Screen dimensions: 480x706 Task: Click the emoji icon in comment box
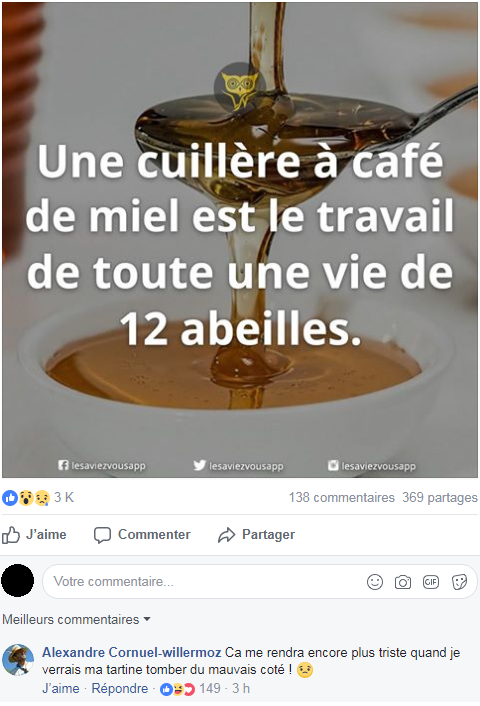(x=375, y=582)
